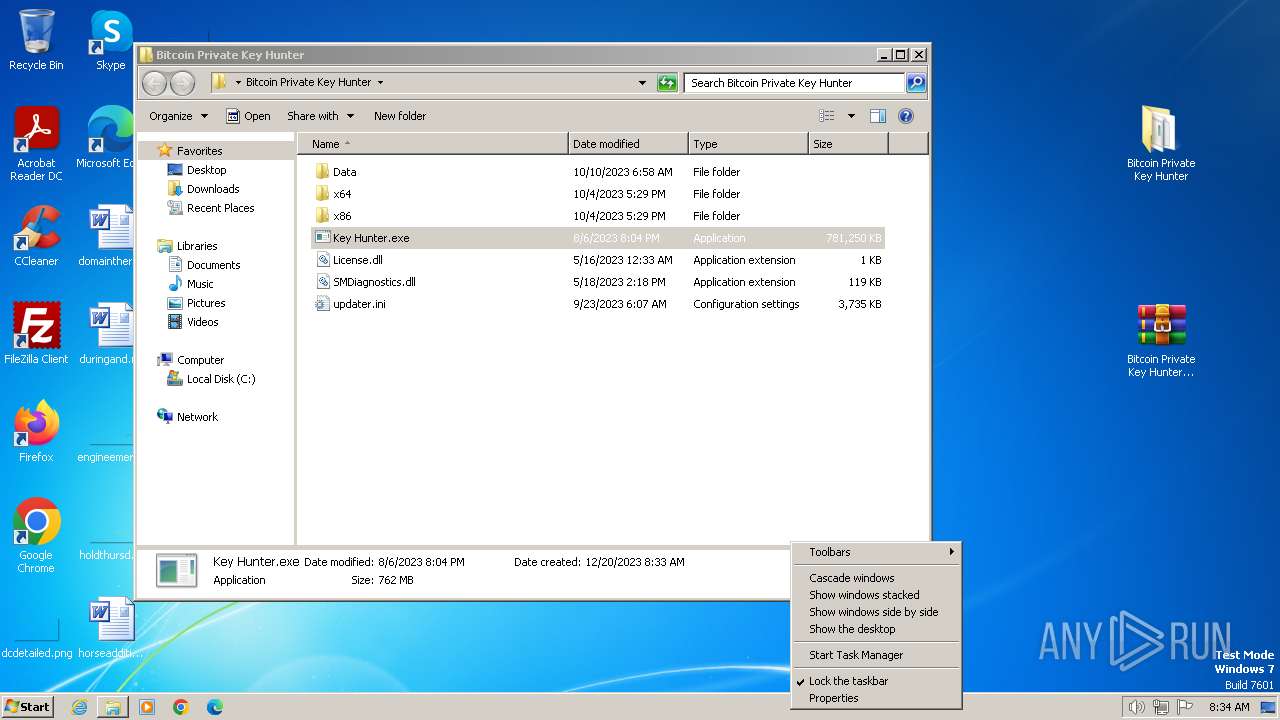Open Microsoft Edge from the taskbar

coord(215,707)
